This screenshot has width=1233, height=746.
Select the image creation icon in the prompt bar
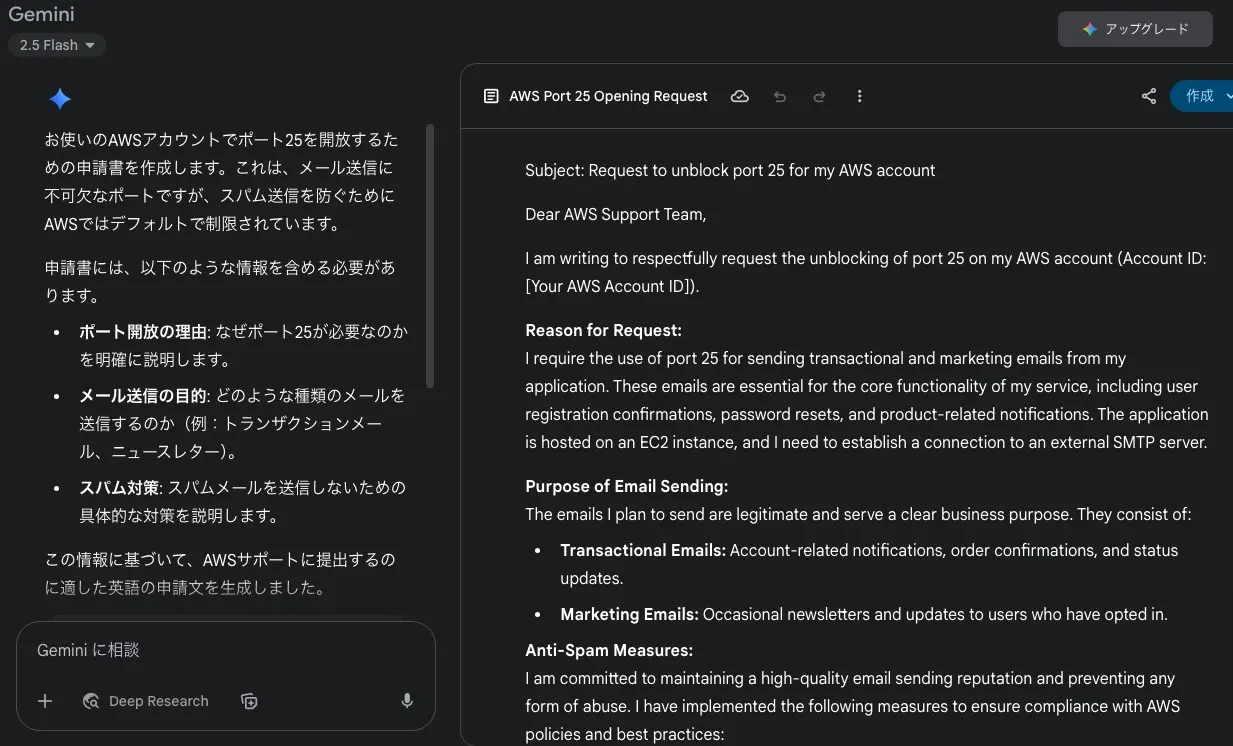249,702
